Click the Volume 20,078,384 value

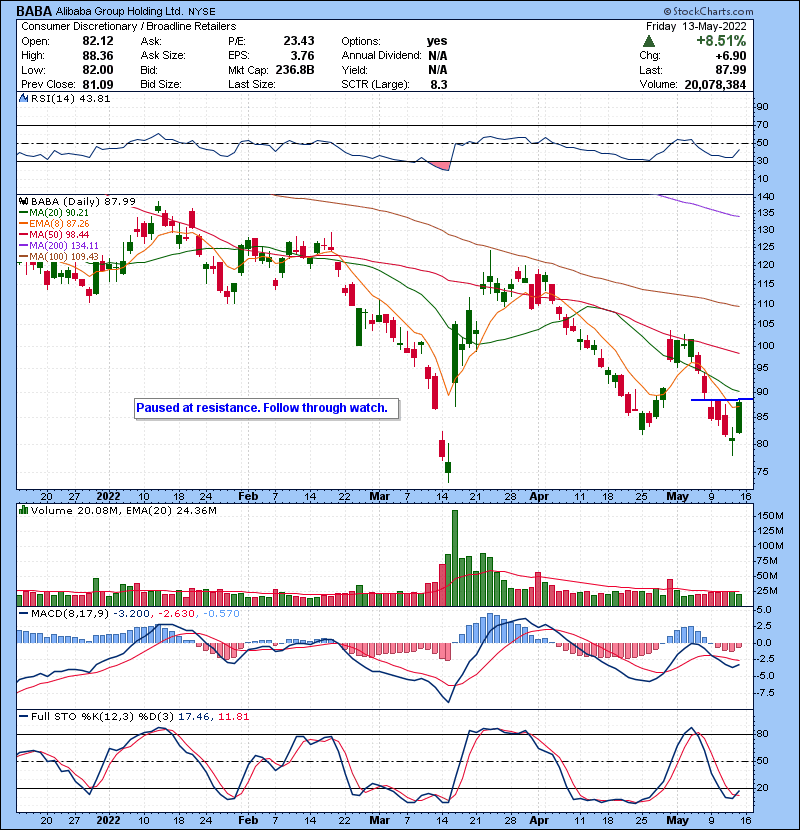coord(715,85)
